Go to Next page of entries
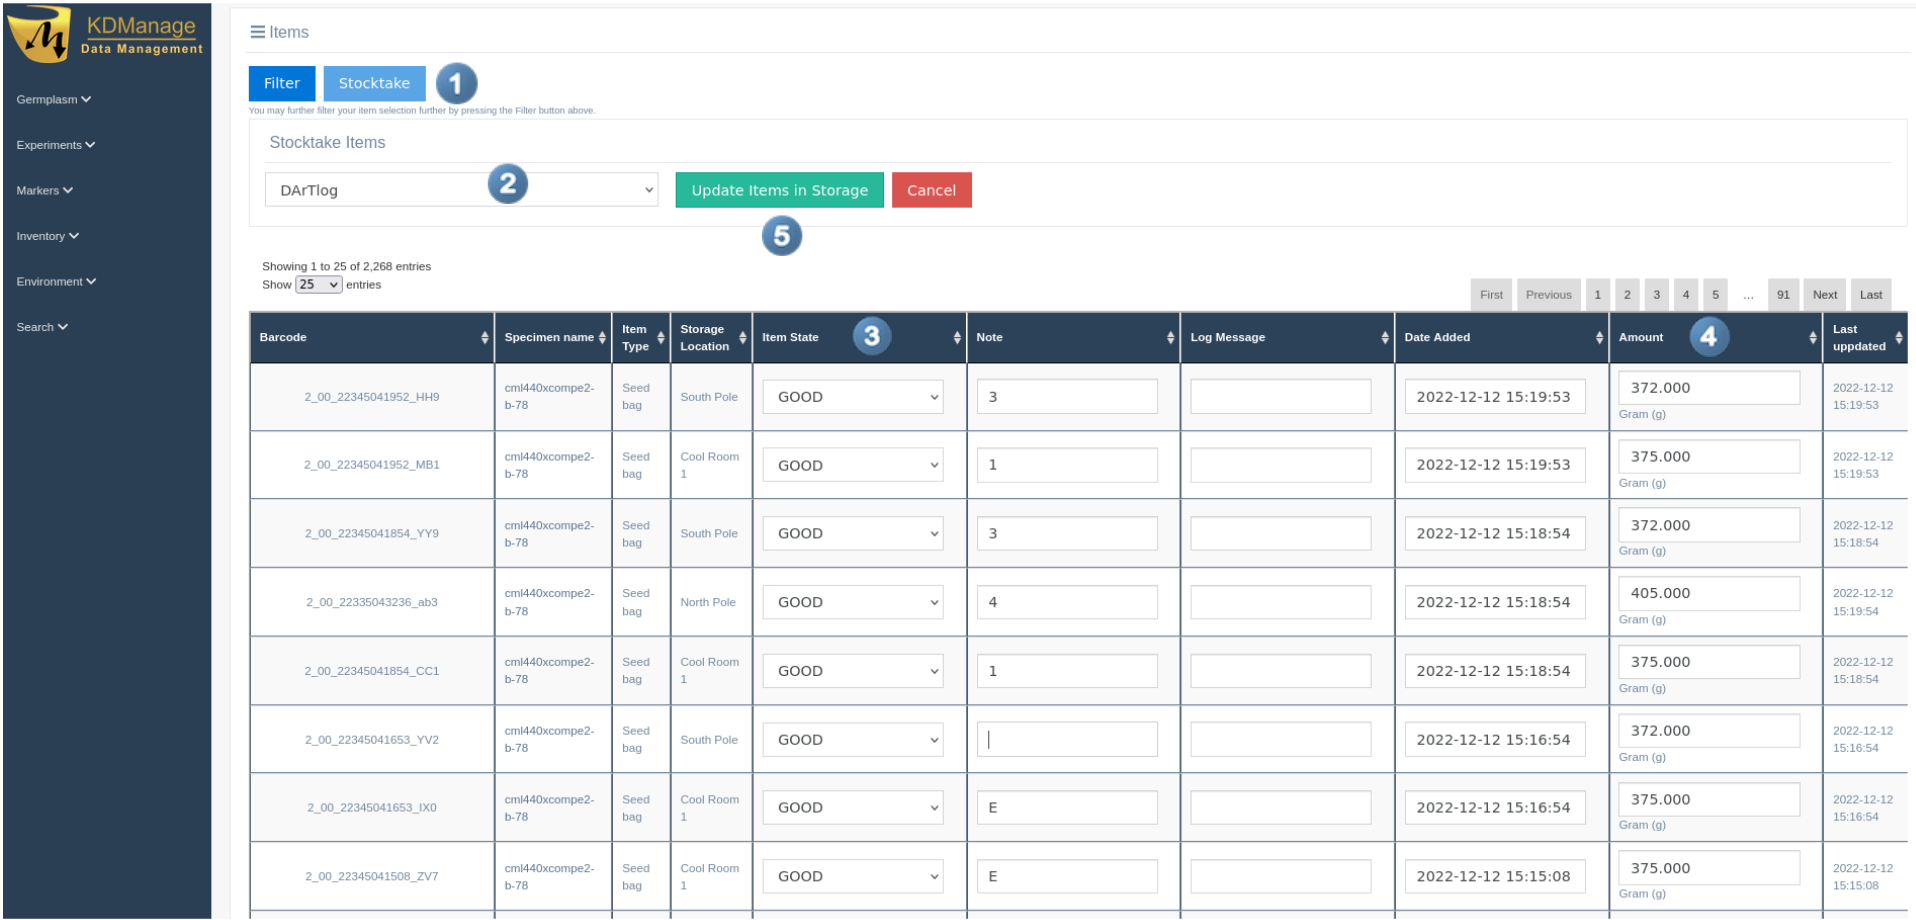This screenshot has width=1916, height=920. coord(1824,295)
